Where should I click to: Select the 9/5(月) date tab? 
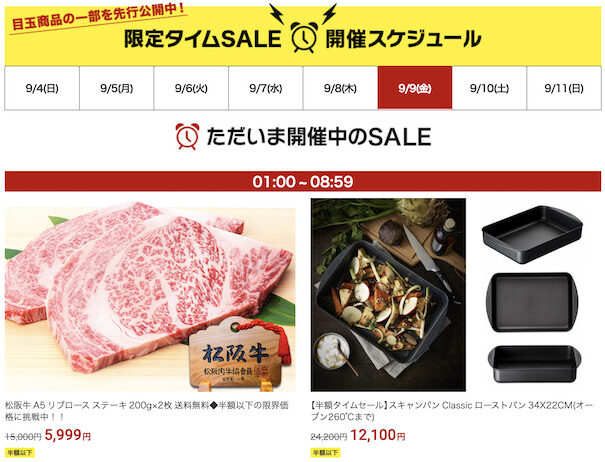pyautogui.click(x=117, y=88)
